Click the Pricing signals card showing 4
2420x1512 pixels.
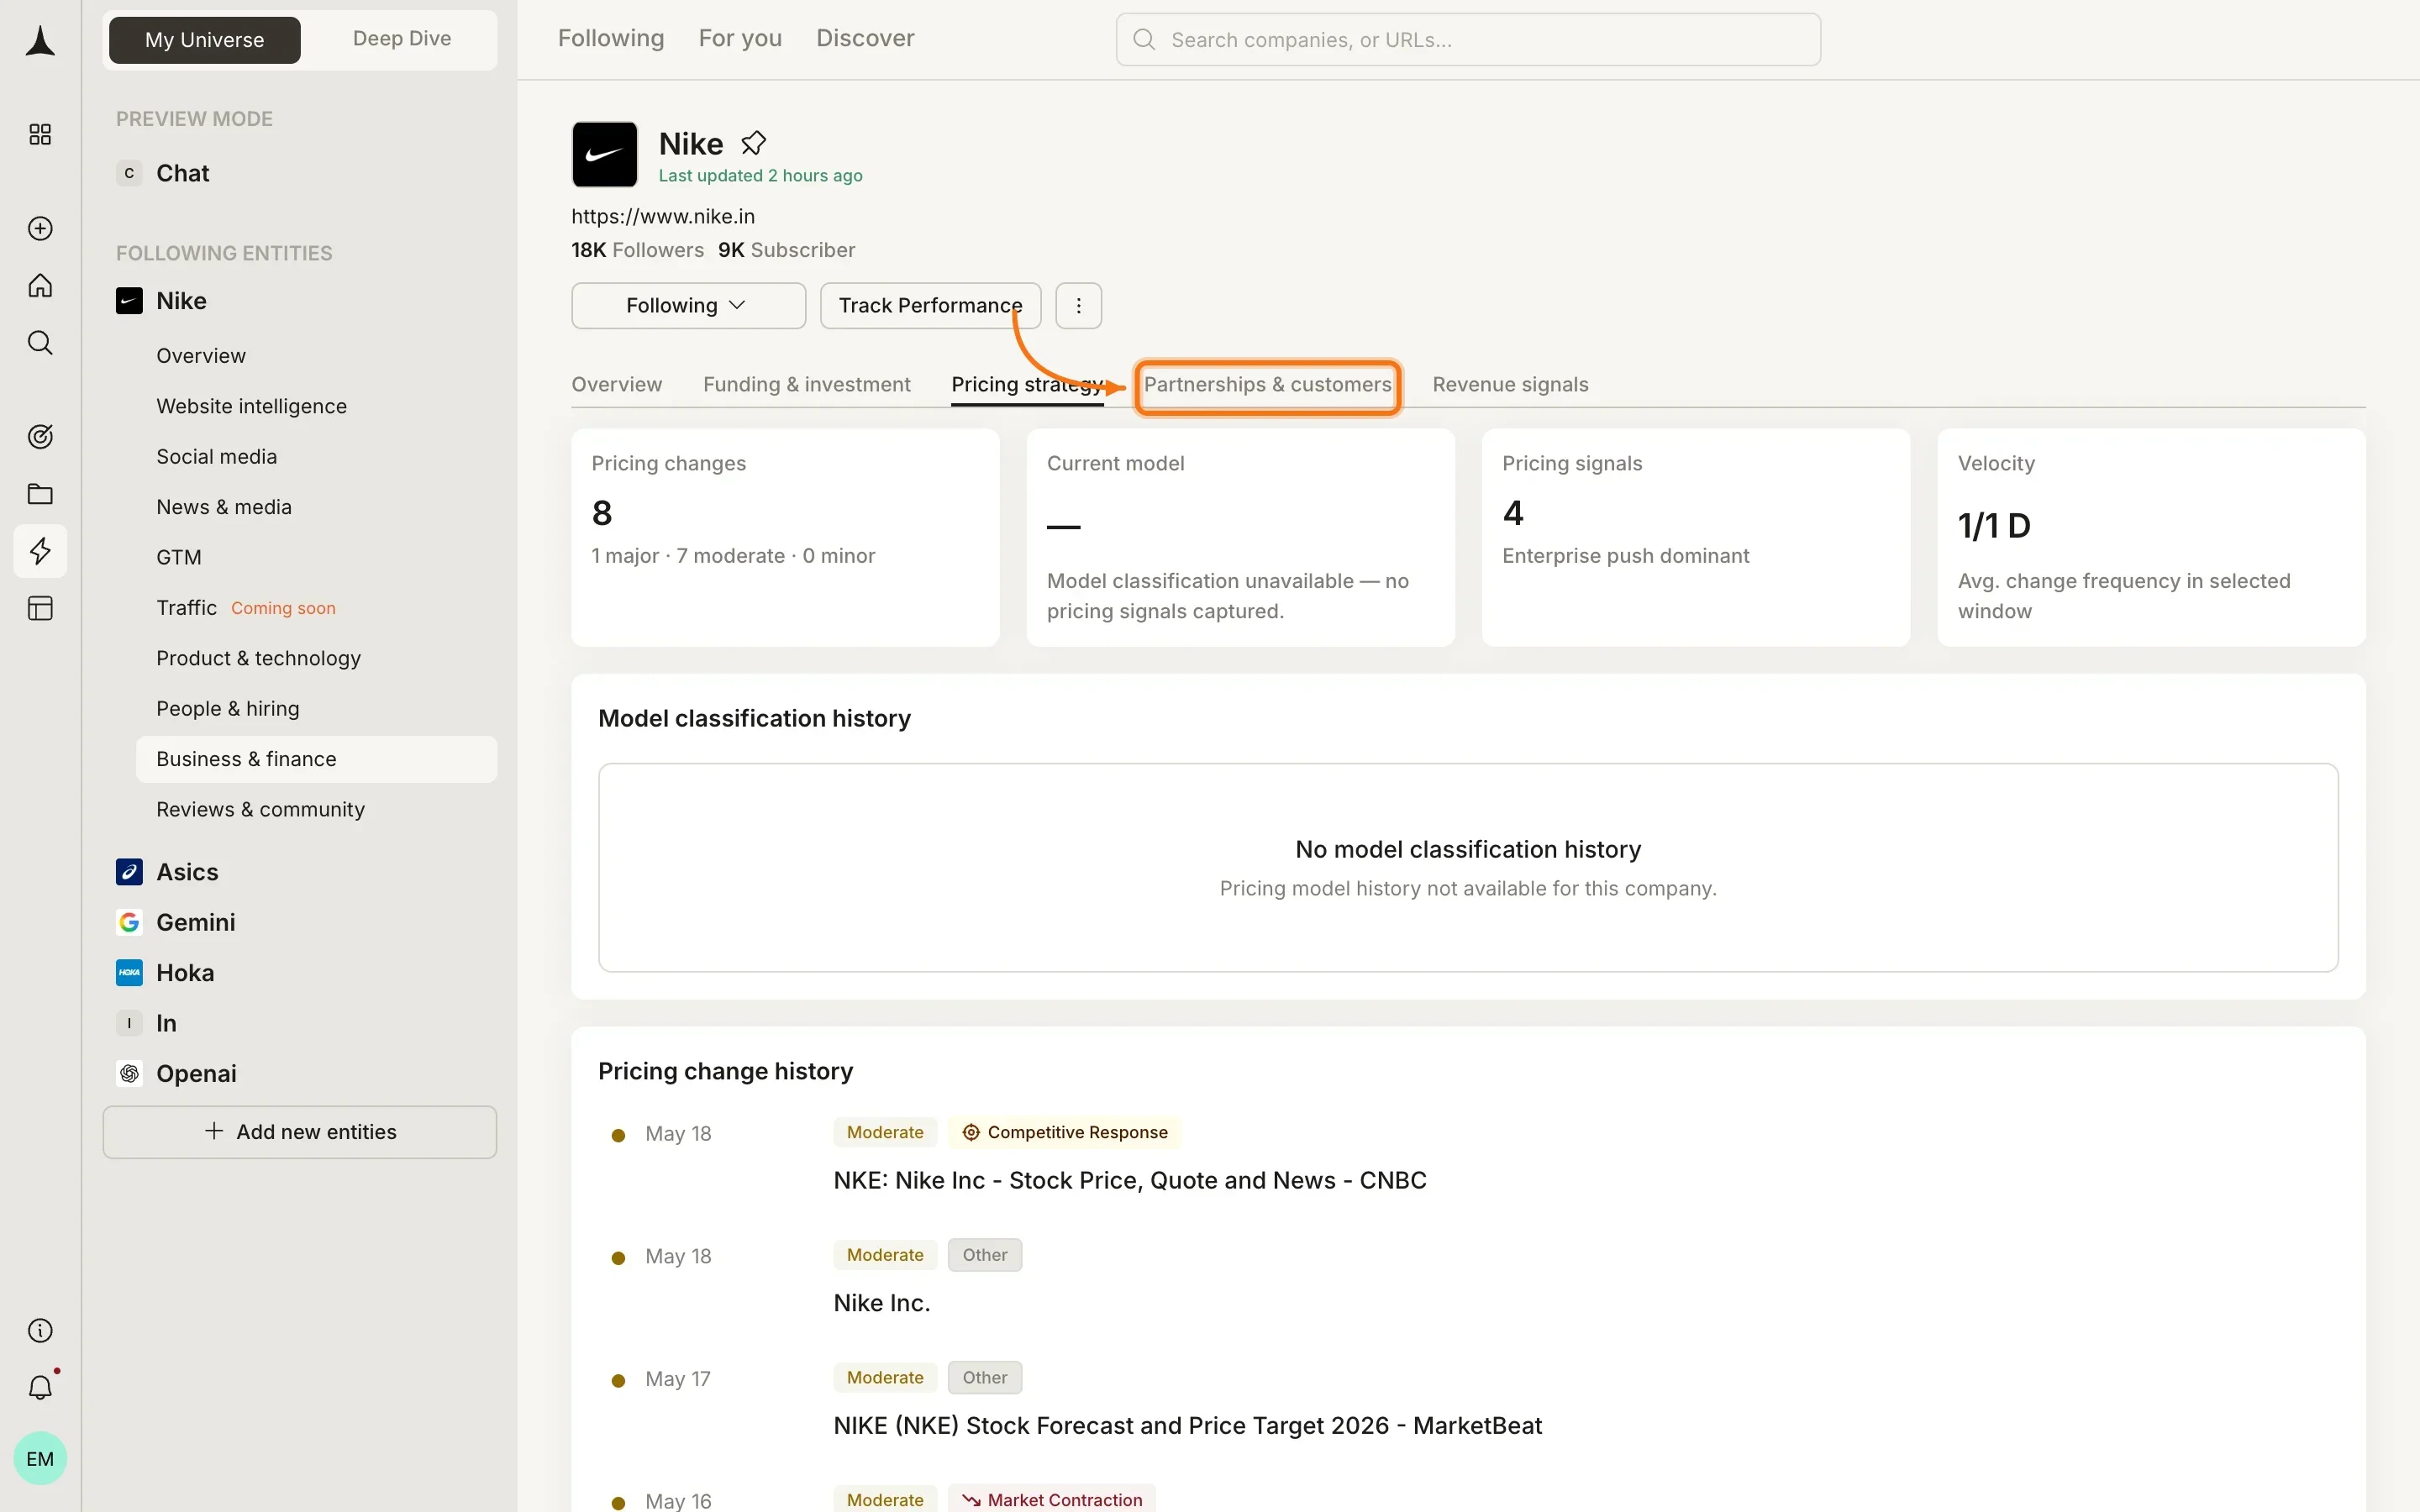click(x=1695, y=537)
